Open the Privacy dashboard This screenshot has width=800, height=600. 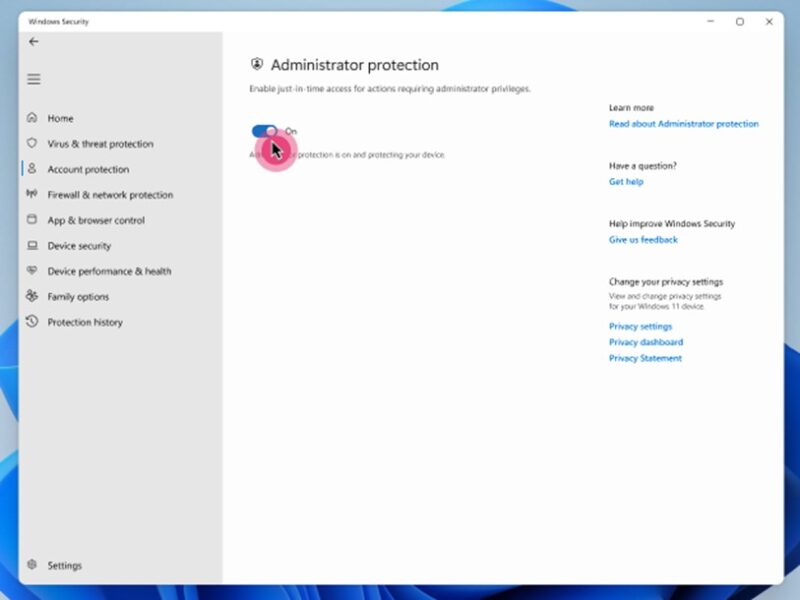[645, 342]
